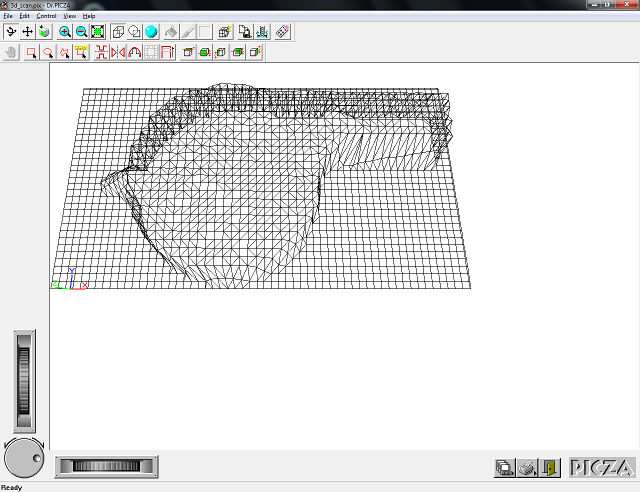Screen dimensions: 640x492
Task: Click the green-sided cube view icon
Action: point(44,32)
